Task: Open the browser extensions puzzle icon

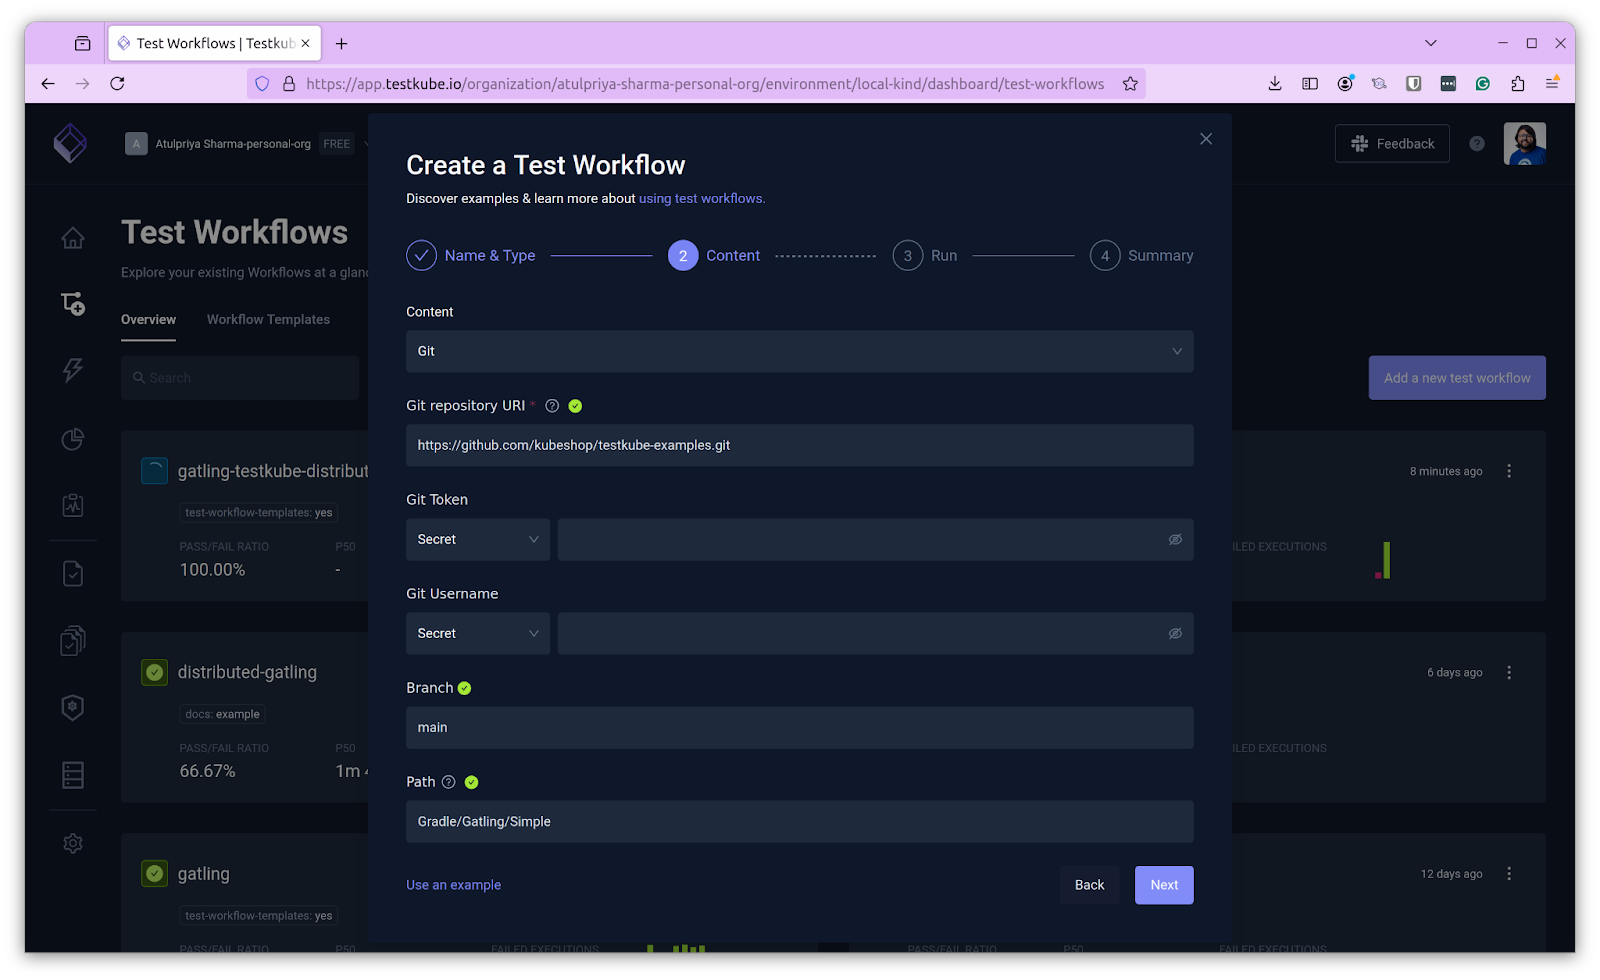Action: tap(1518, 84)
